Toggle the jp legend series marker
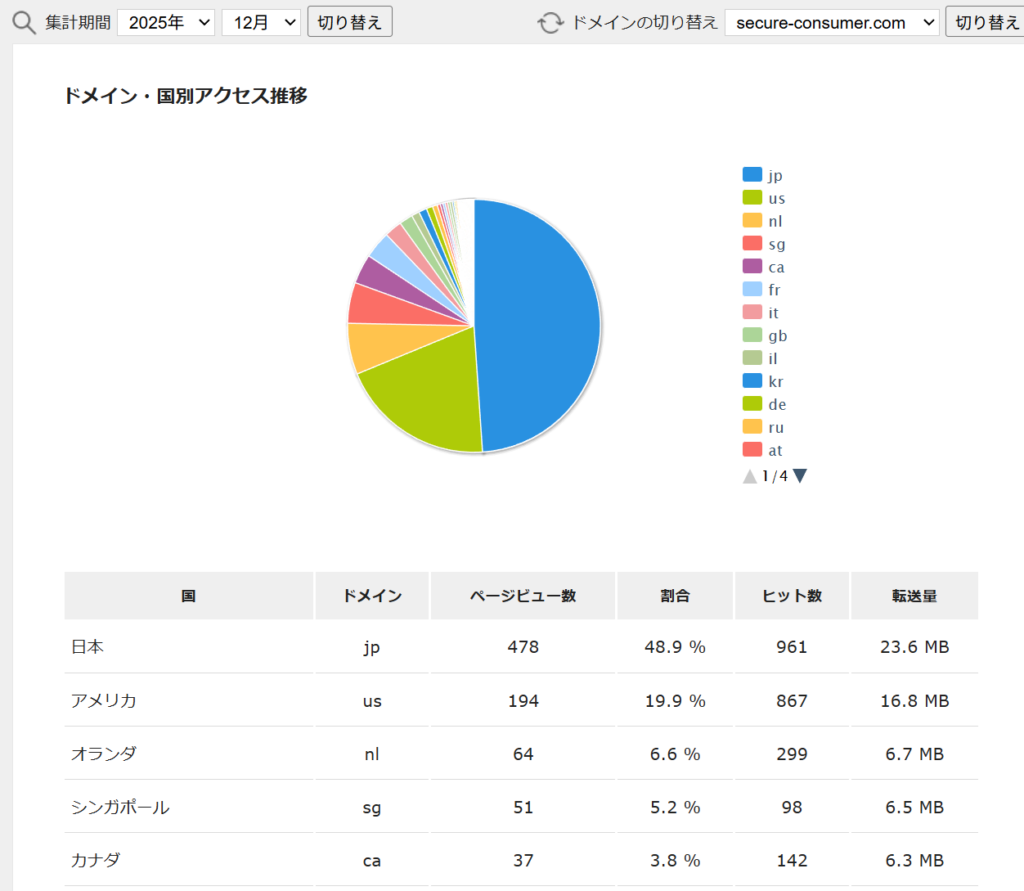Image resolution: width=1024 pixels, height=891 pixels. tap(752, 175)
